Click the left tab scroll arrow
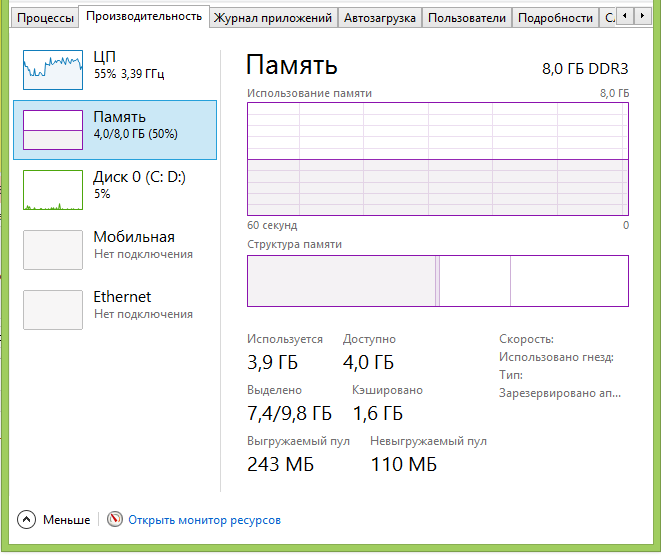Image resolution: width=661 pixels, height=557 pixels. 625,16
